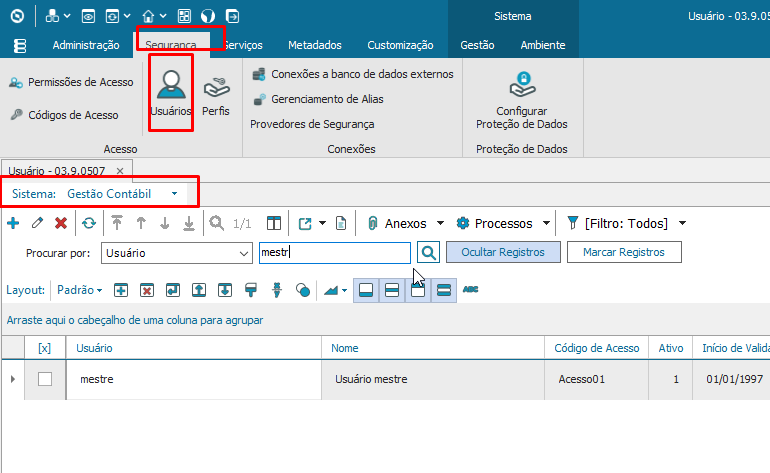Open the Layout Padrão dropdown
Image resolution: width=770 pixels, height=473 pixels.
[80, 290]
